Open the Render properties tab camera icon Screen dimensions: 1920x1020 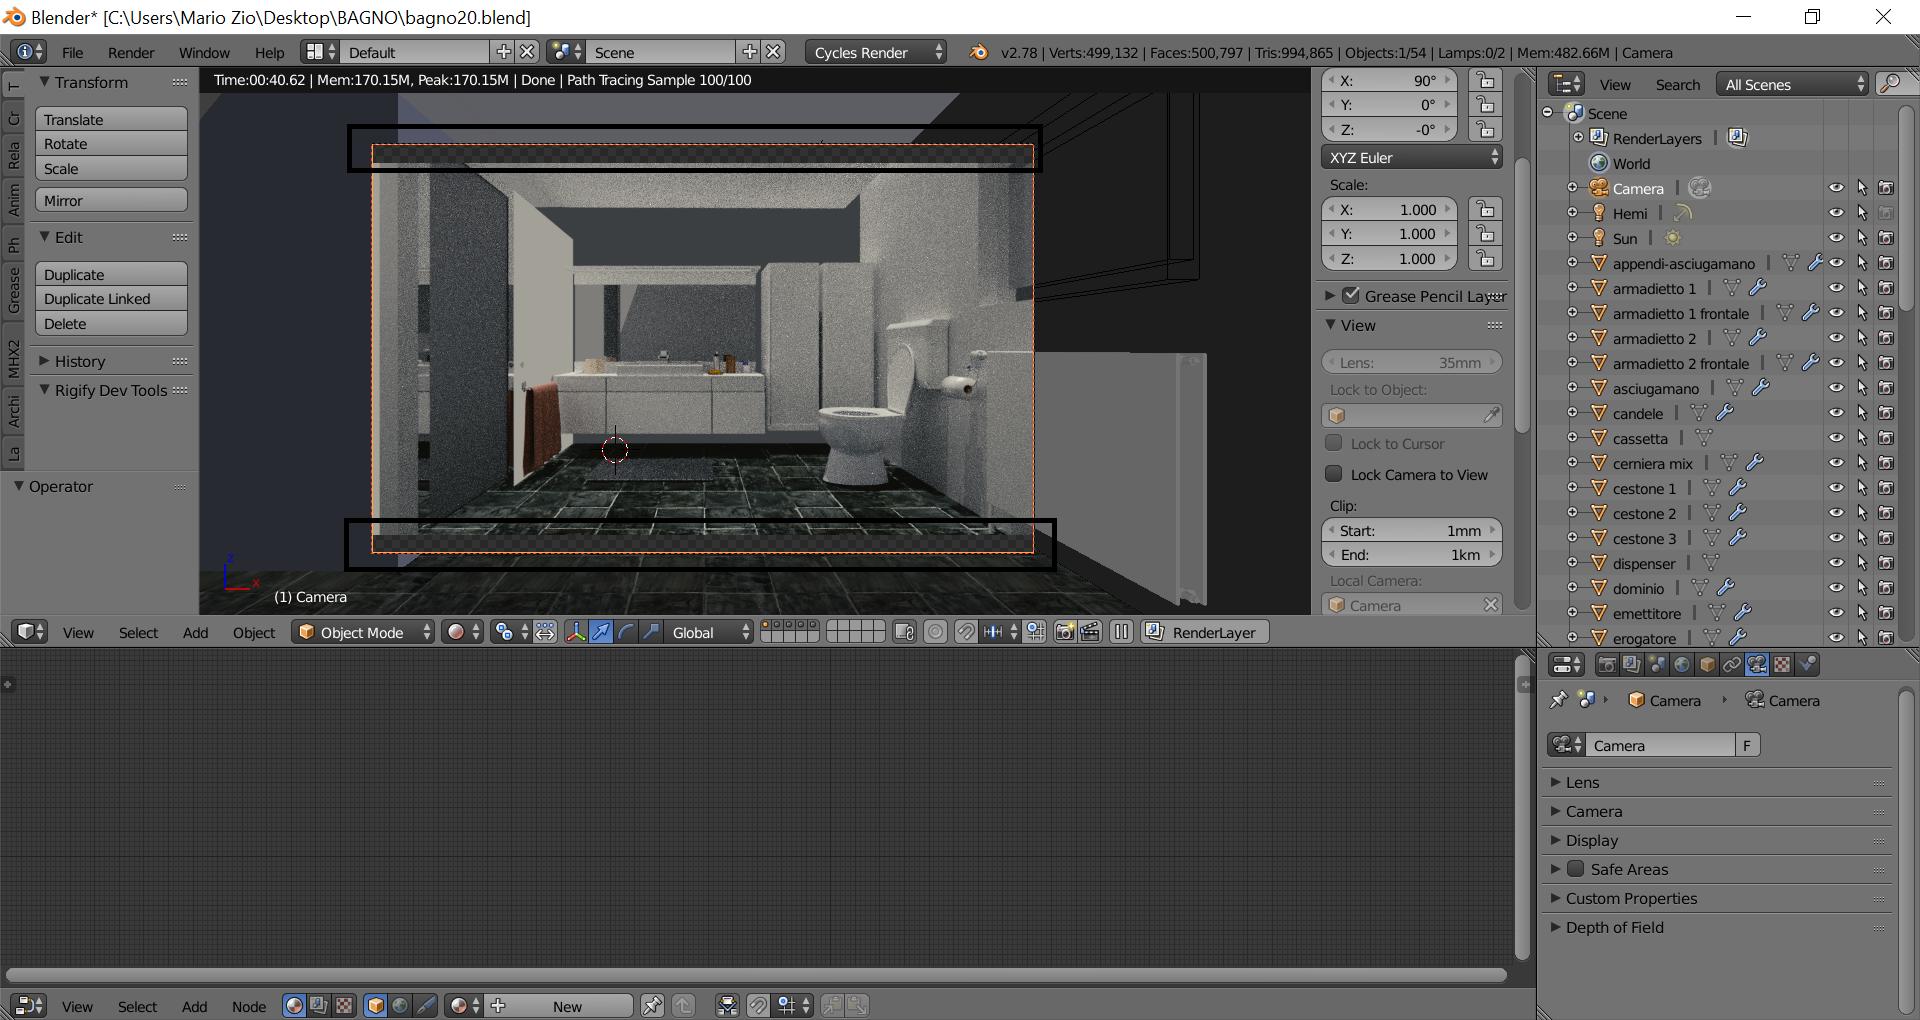point(1607,663)
